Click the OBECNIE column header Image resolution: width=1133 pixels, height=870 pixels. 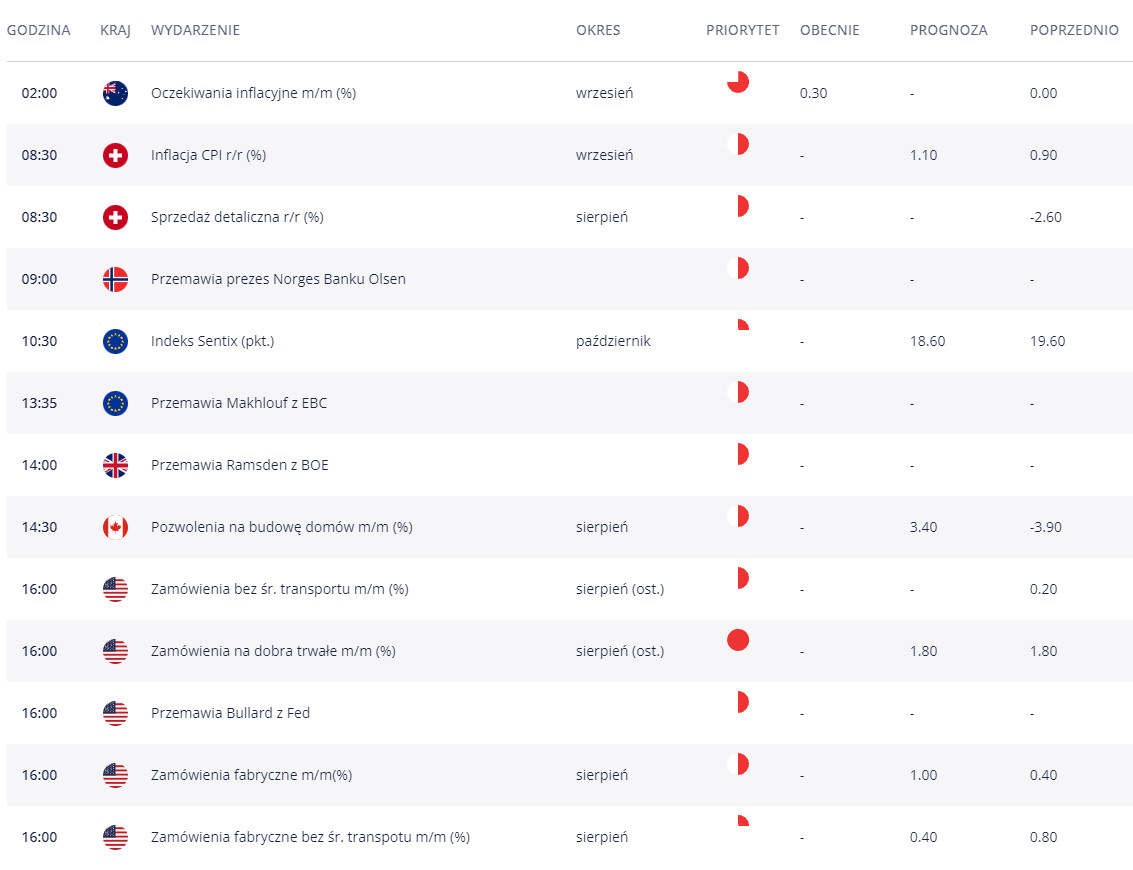tap(830, 30)
